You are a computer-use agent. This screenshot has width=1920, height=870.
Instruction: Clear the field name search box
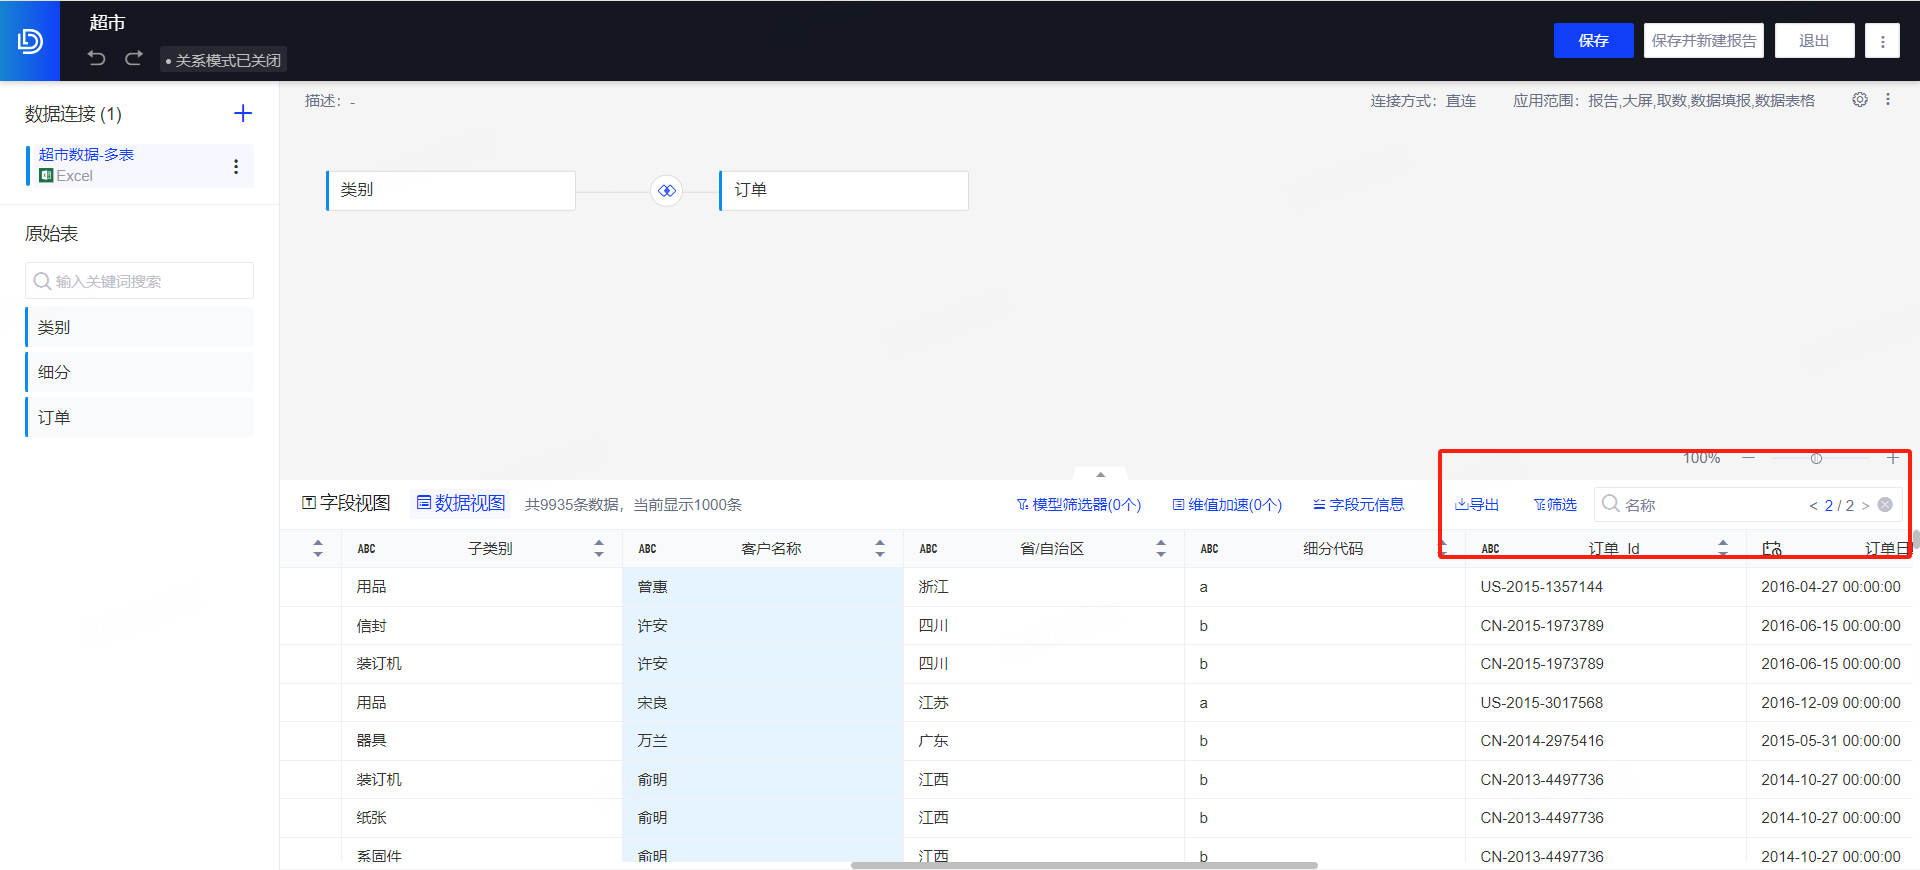[x=1885, y=505]
